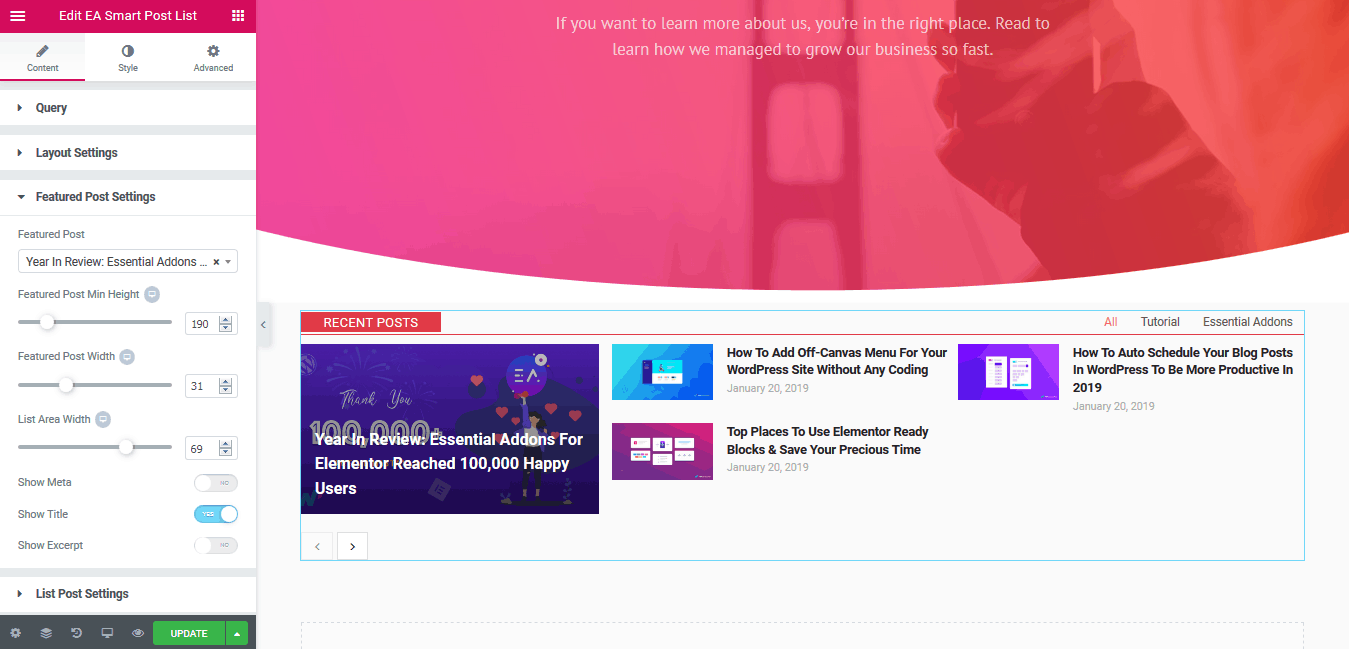
Task: Select the Essential Addons post filter
Action: point(1248,322)
